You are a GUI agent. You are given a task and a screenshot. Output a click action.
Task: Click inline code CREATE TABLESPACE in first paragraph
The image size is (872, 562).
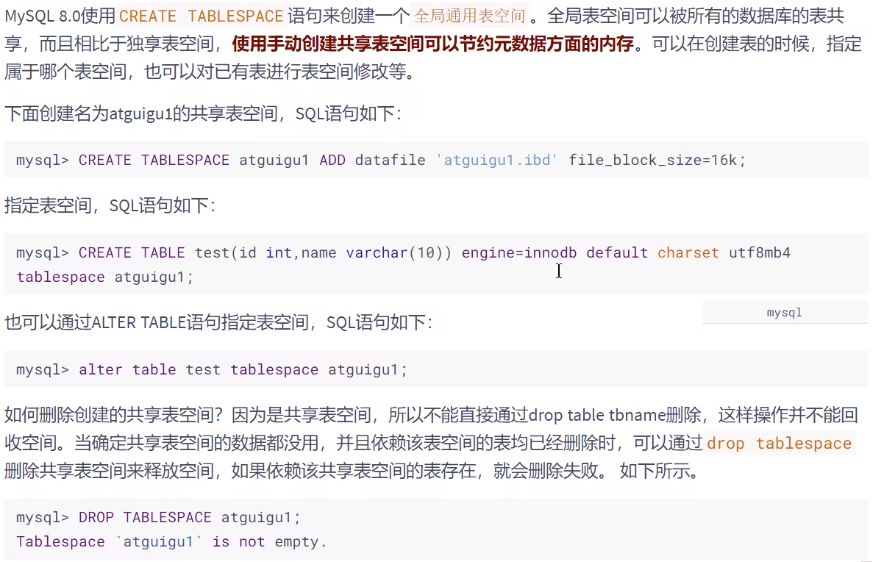tap(201, 16)
